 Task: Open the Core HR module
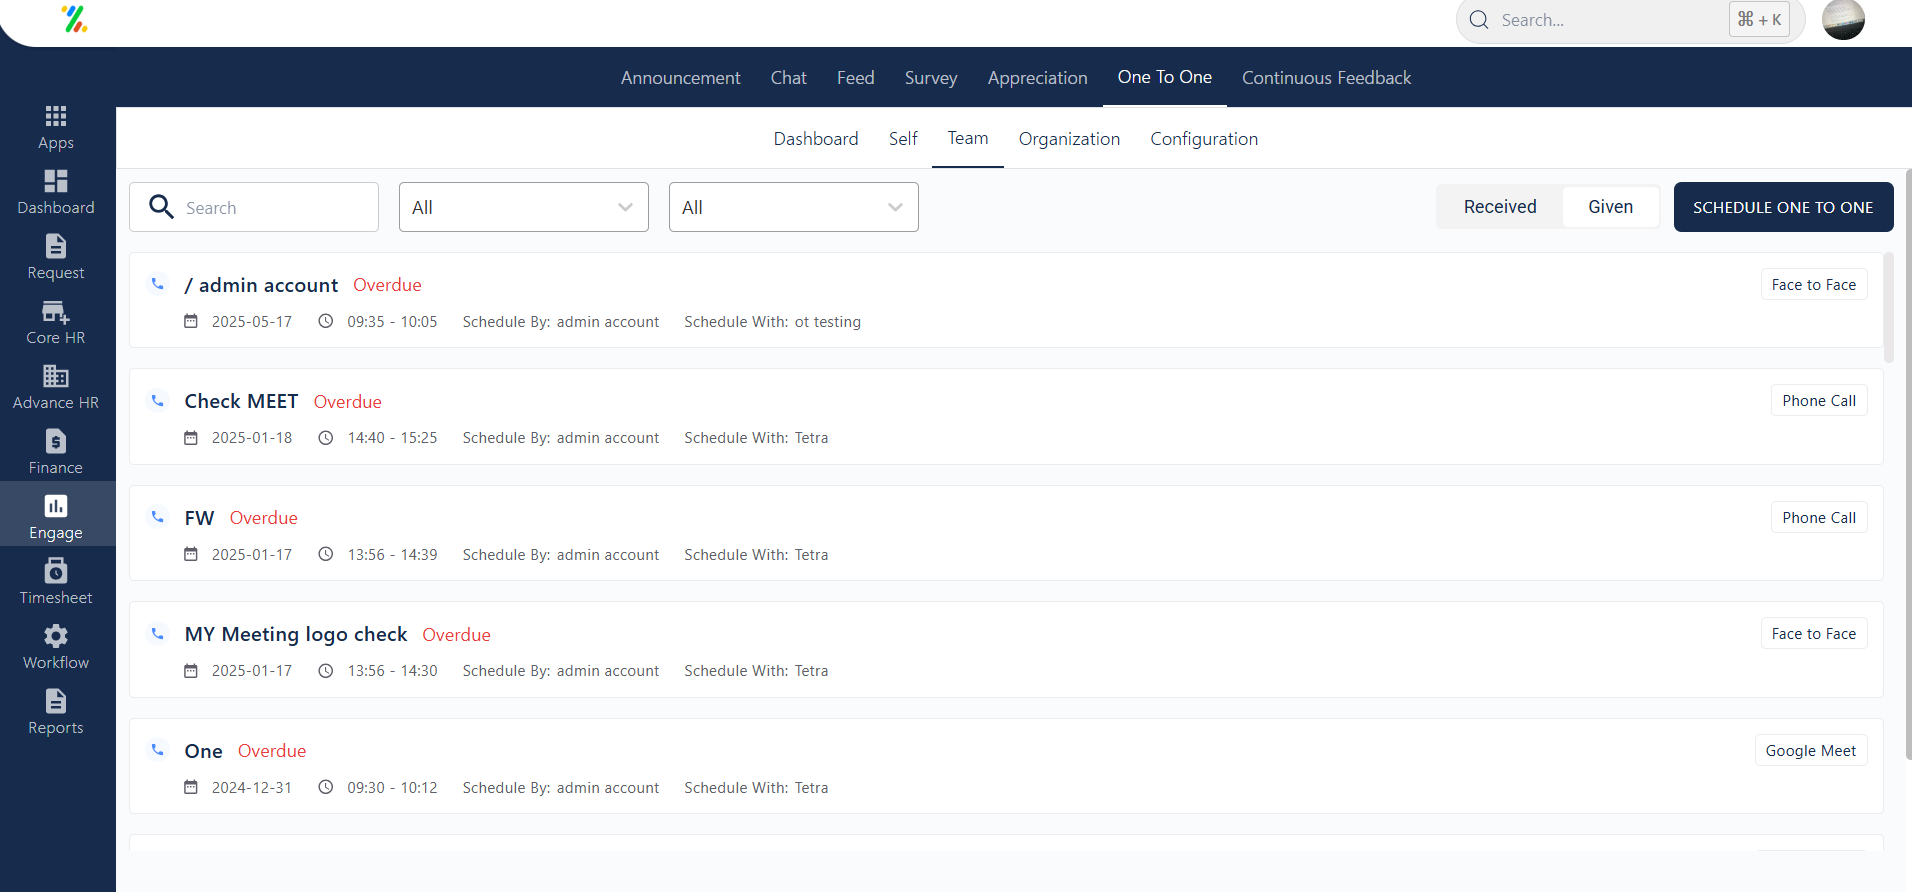[56, 323]
